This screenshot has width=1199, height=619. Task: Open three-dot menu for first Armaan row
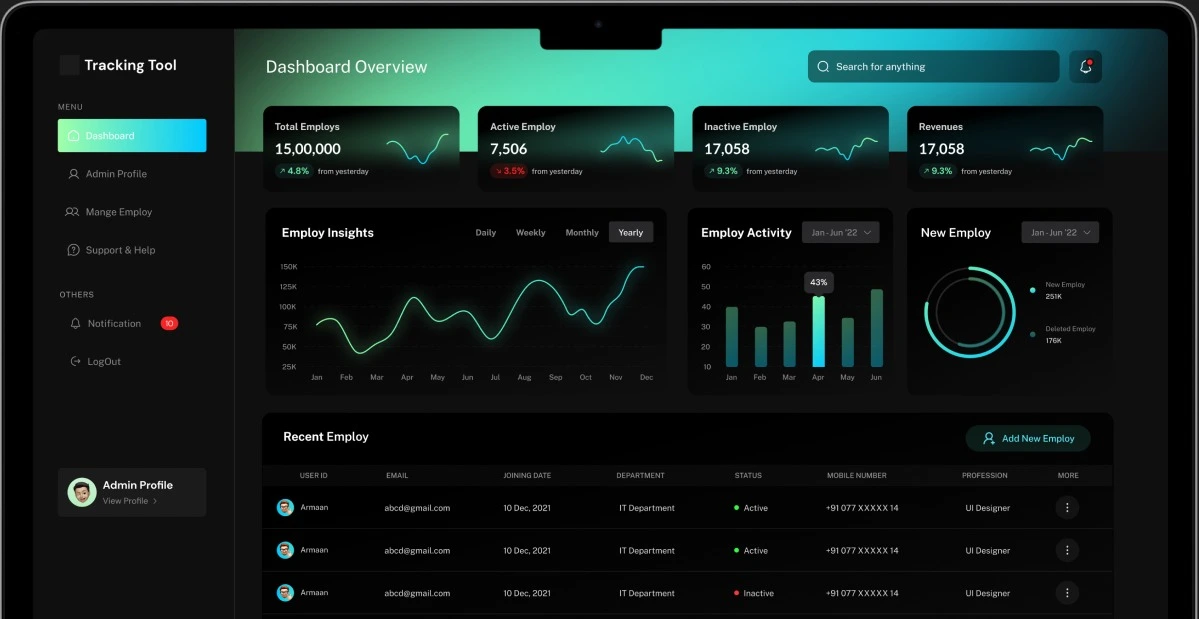(x=1067, y=508)
